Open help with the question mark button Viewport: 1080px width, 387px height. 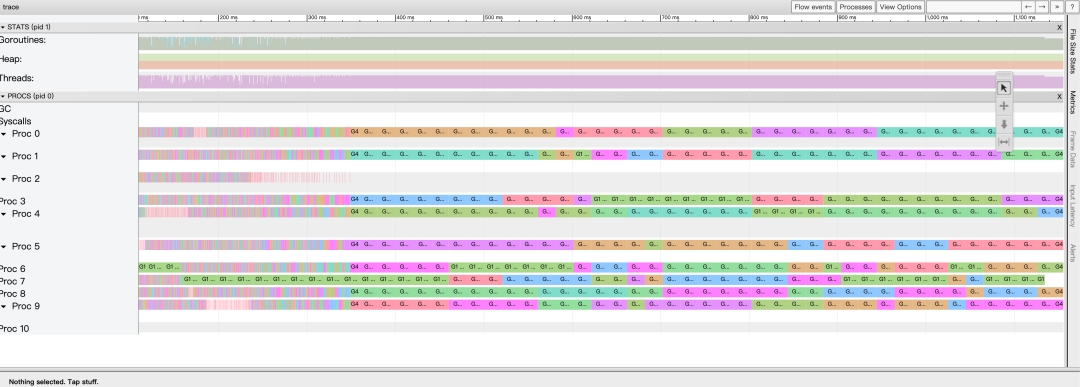[1072, 7]
